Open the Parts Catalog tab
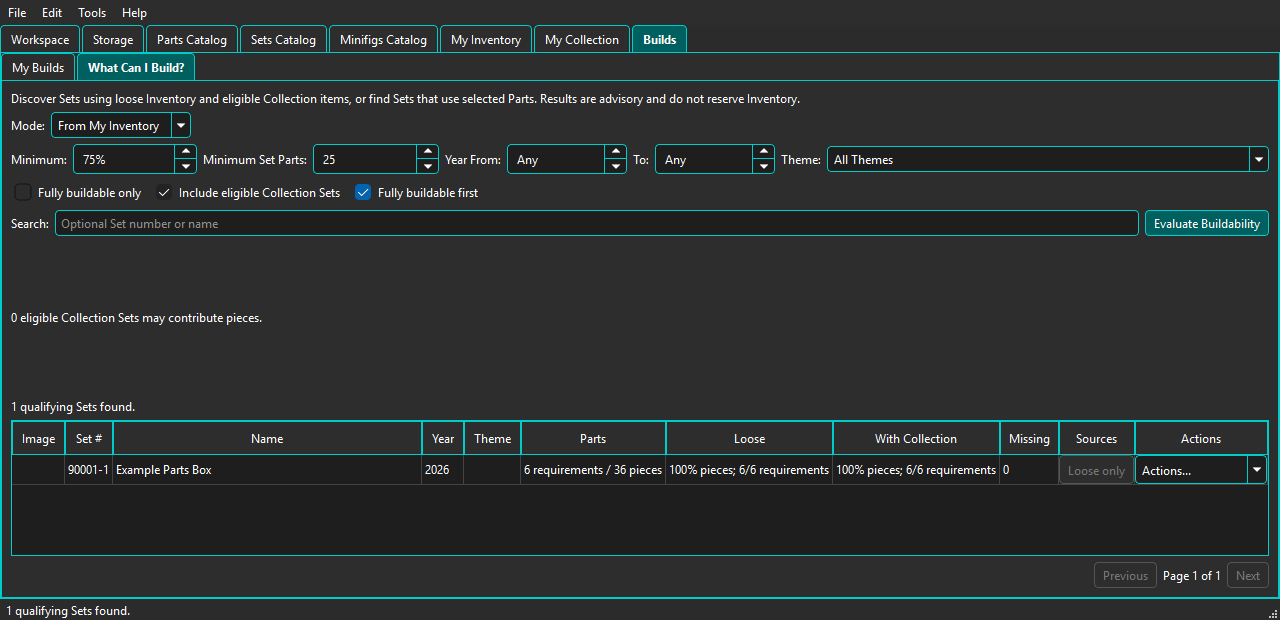The image size is (1280, 620). [x=192, y=40]
